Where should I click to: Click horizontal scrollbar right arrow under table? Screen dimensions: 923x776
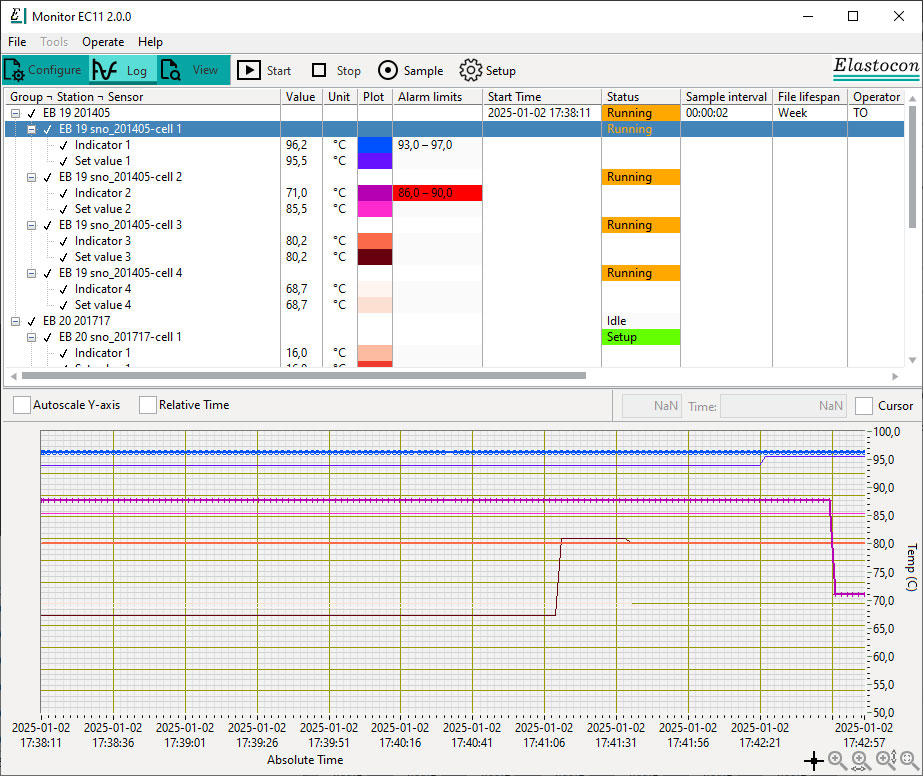[x=895, y=376]
